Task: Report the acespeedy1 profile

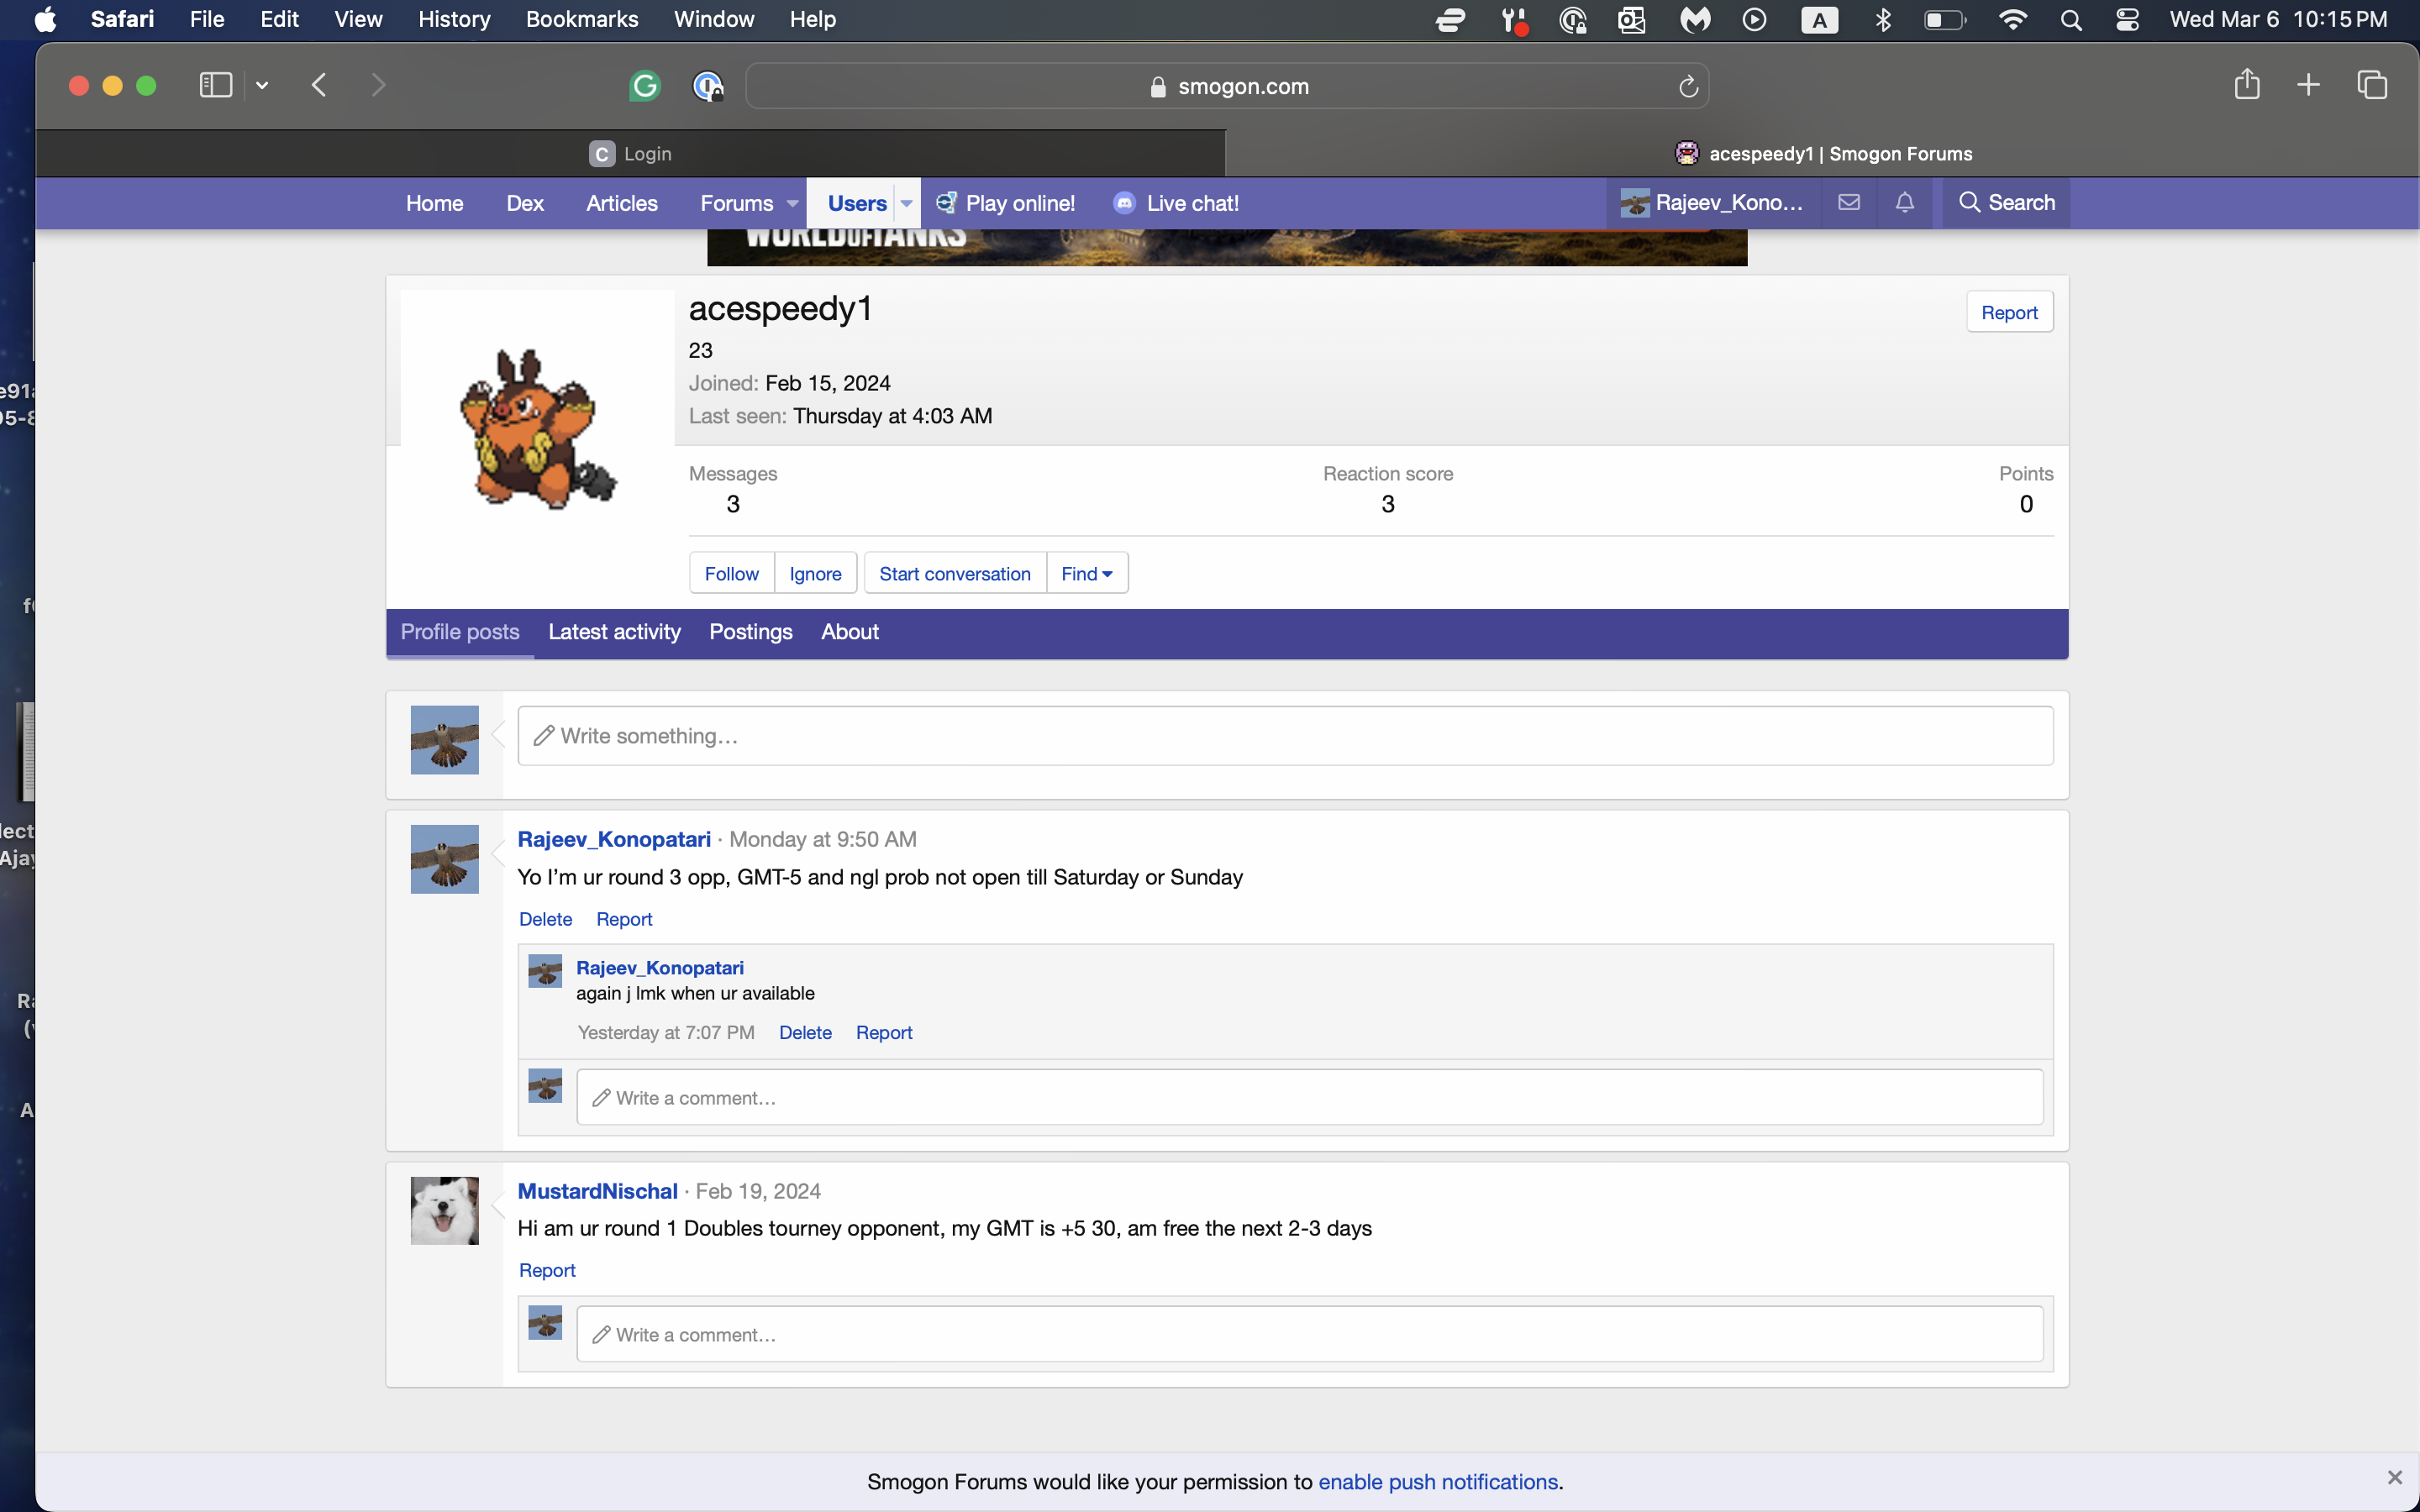Action: (2009, 313)
